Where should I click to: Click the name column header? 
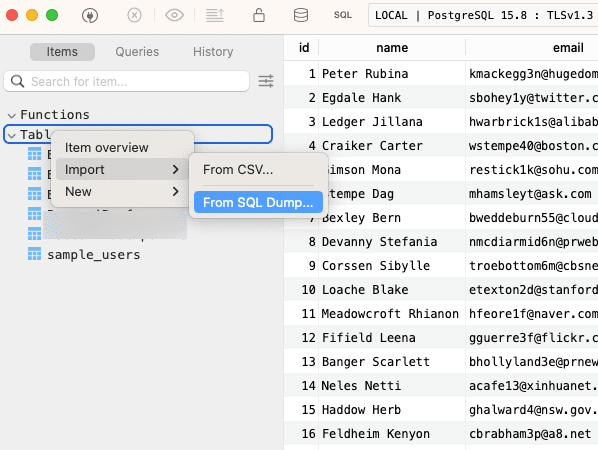point(392,48)
